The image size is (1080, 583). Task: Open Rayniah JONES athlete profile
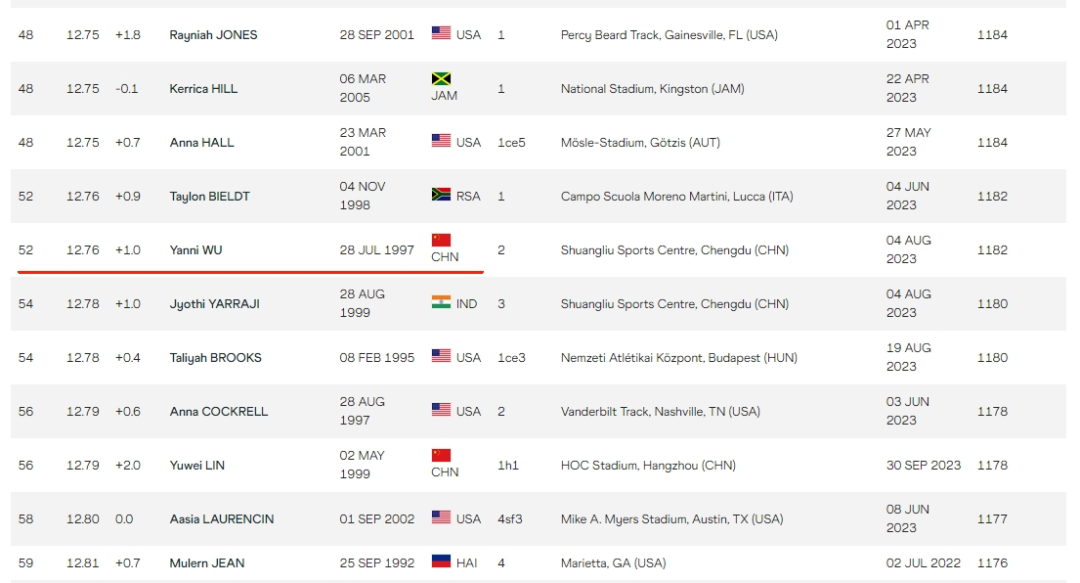coord(213,35)
